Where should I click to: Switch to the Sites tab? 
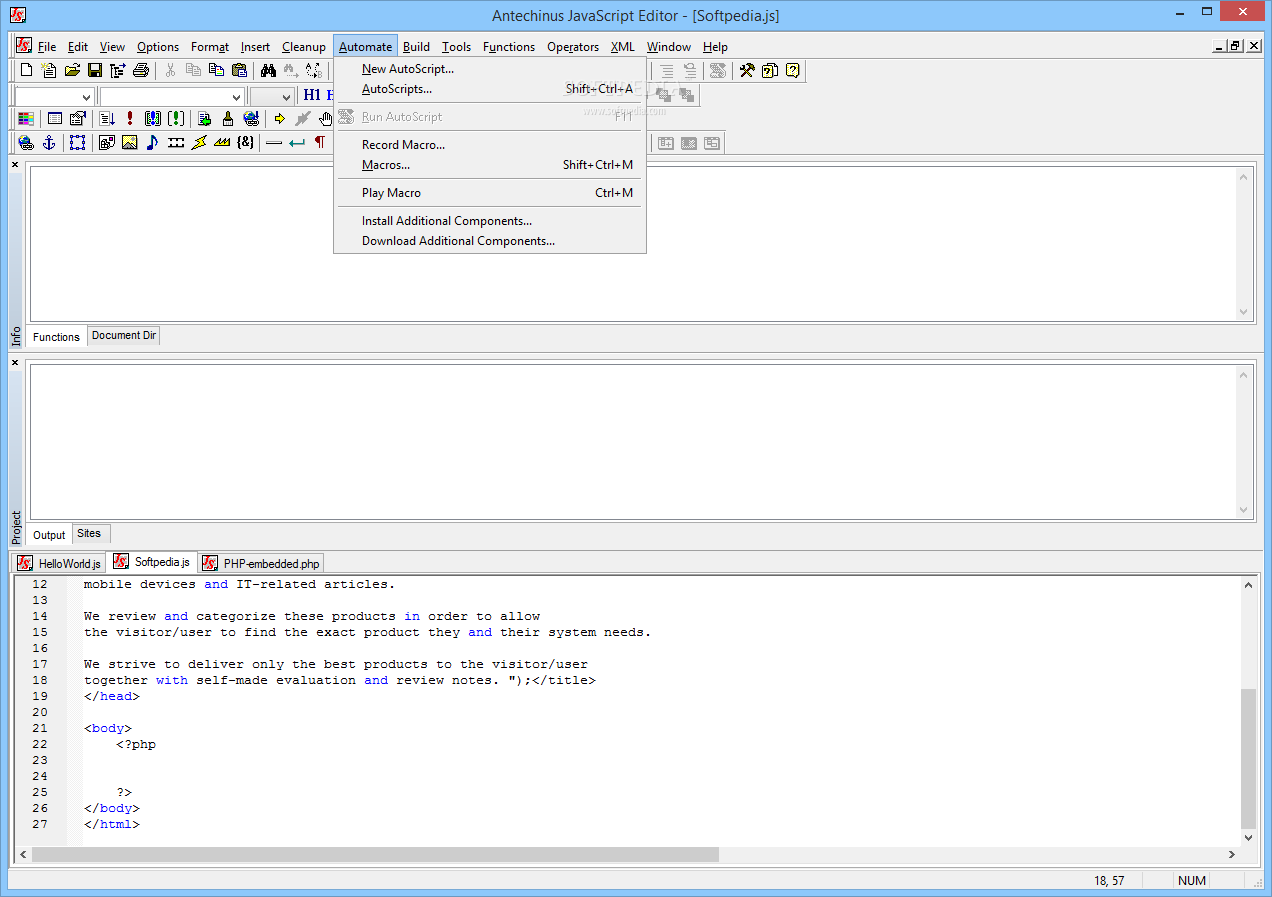89,534
